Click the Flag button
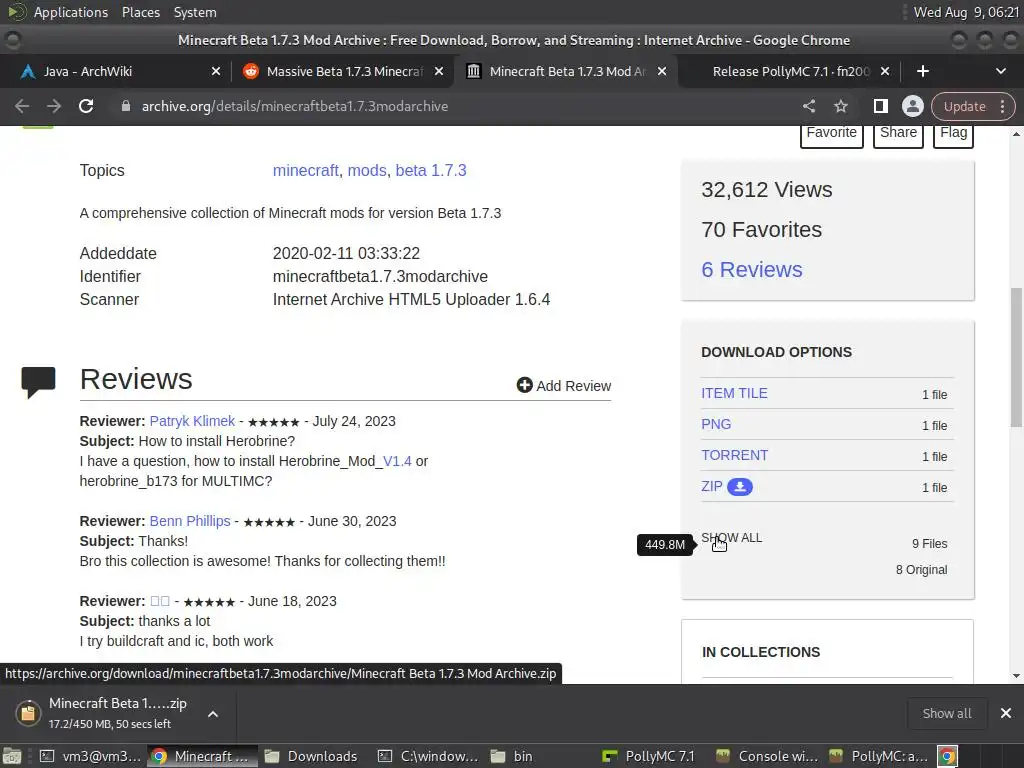 coord(953,133)
